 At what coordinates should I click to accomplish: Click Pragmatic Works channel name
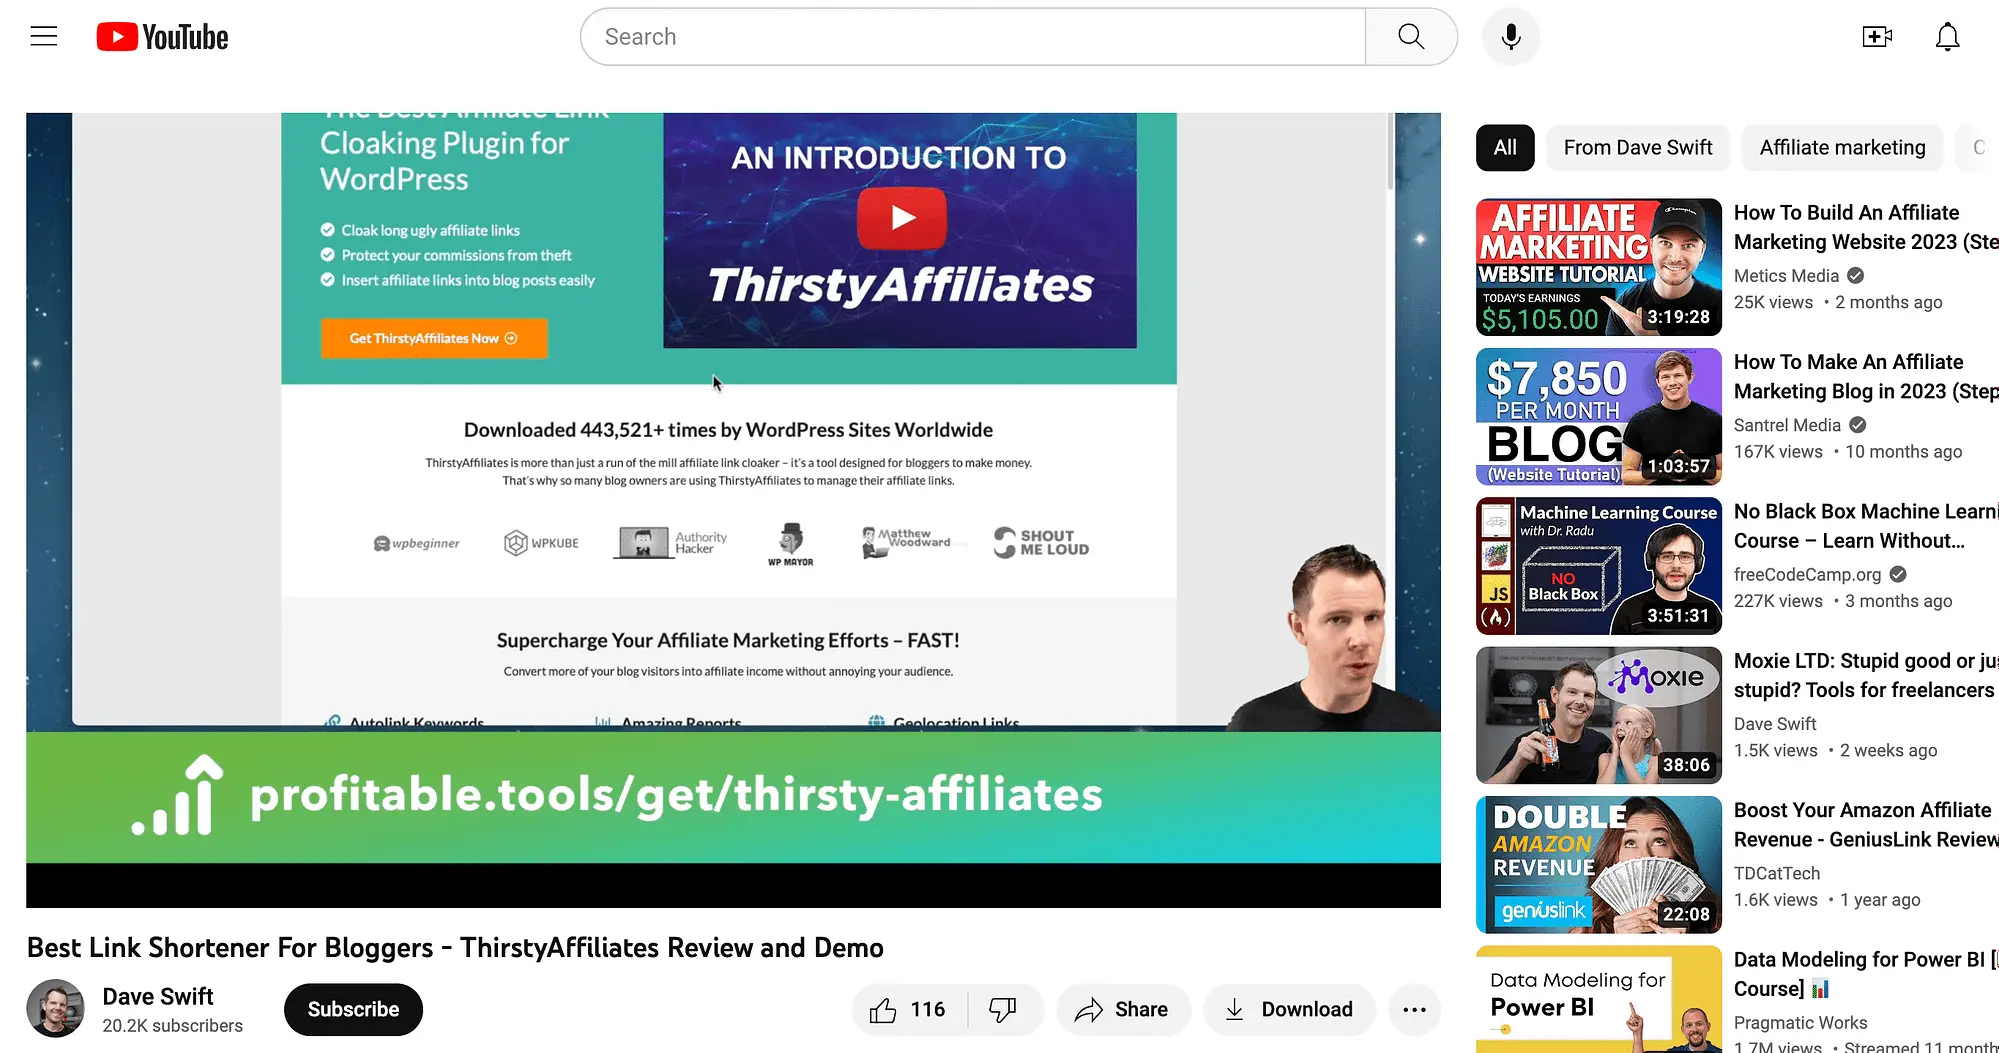(1800, 1023)
